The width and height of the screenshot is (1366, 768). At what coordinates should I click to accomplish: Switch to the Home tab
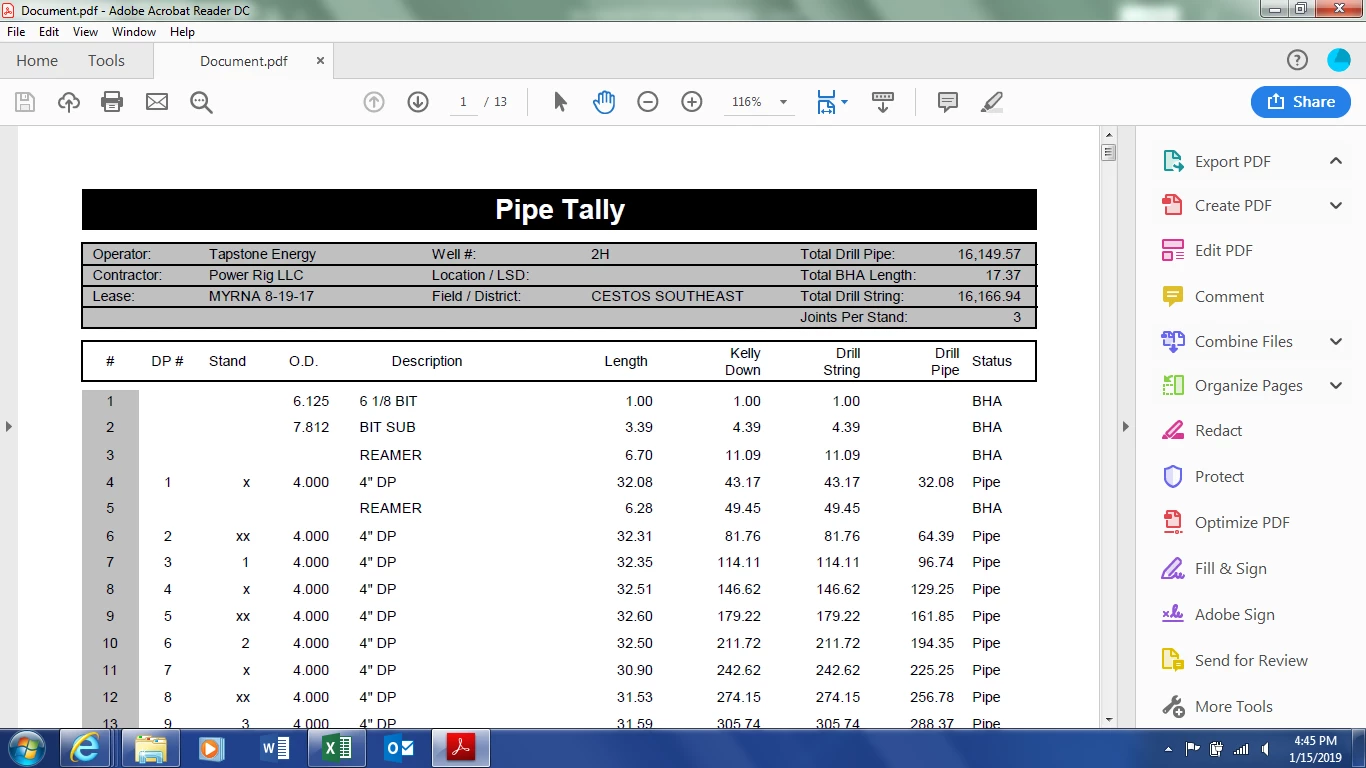pyautogui.click(x=37, y=61)
